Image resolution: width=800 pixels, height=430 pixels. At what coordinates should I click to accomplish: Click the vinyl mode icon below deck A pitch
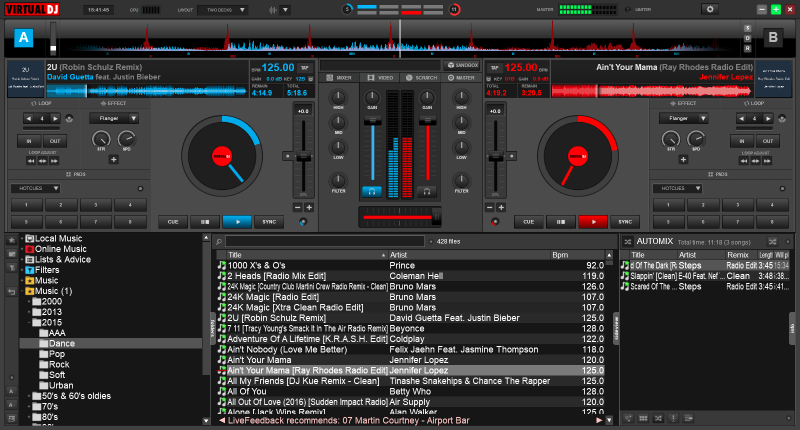click(x=303, y=221)
